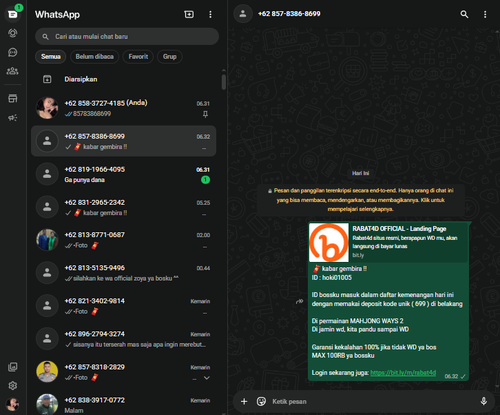The height and width of the screenshot is (415, 500).
Task: Click the RABAT4D link preview thumbnail
Action: point(329,242)
